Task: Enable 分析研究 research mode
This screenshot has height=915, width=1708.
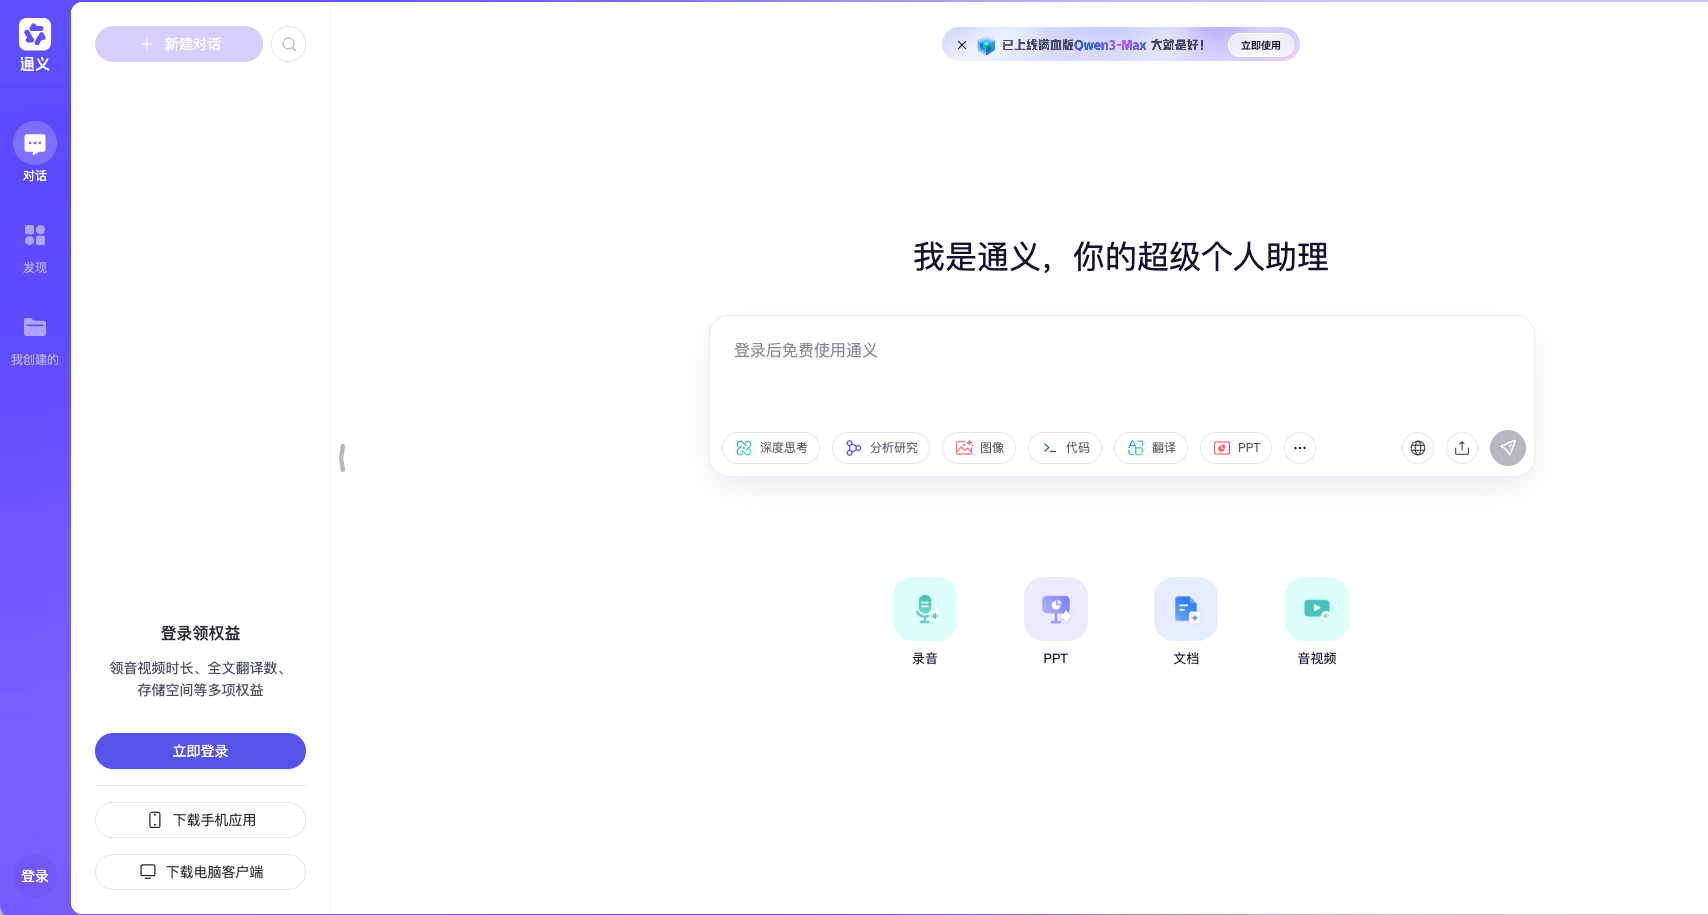Action: click(x=880, y=448)
